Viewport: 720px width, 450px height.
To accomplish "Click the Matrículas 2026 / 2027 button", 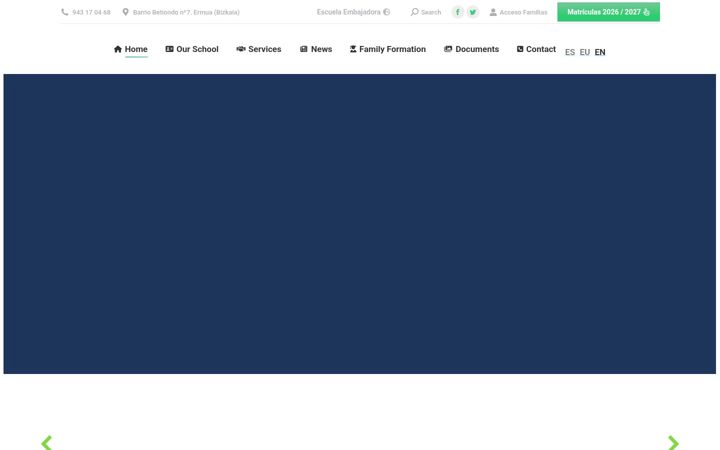I will 608,12.
